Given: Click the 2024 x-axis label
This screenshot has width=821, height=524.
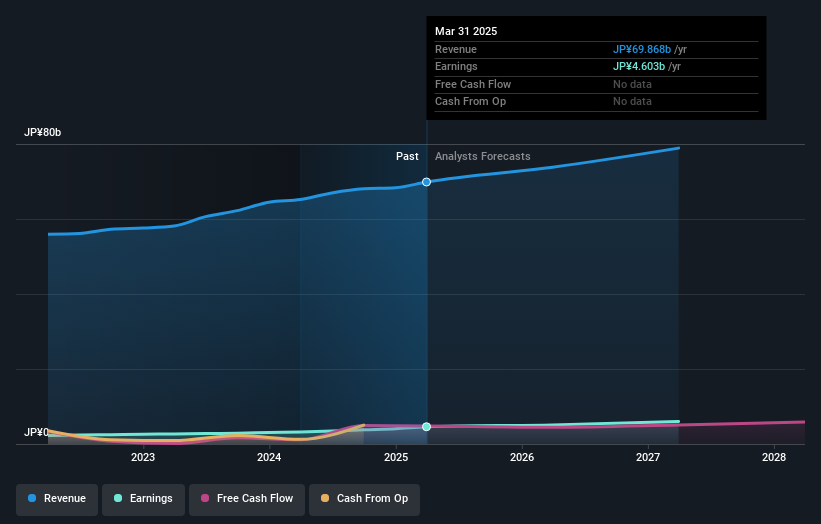Looking at the screenshot, I should pyautogui.click(x=269, y=457).
